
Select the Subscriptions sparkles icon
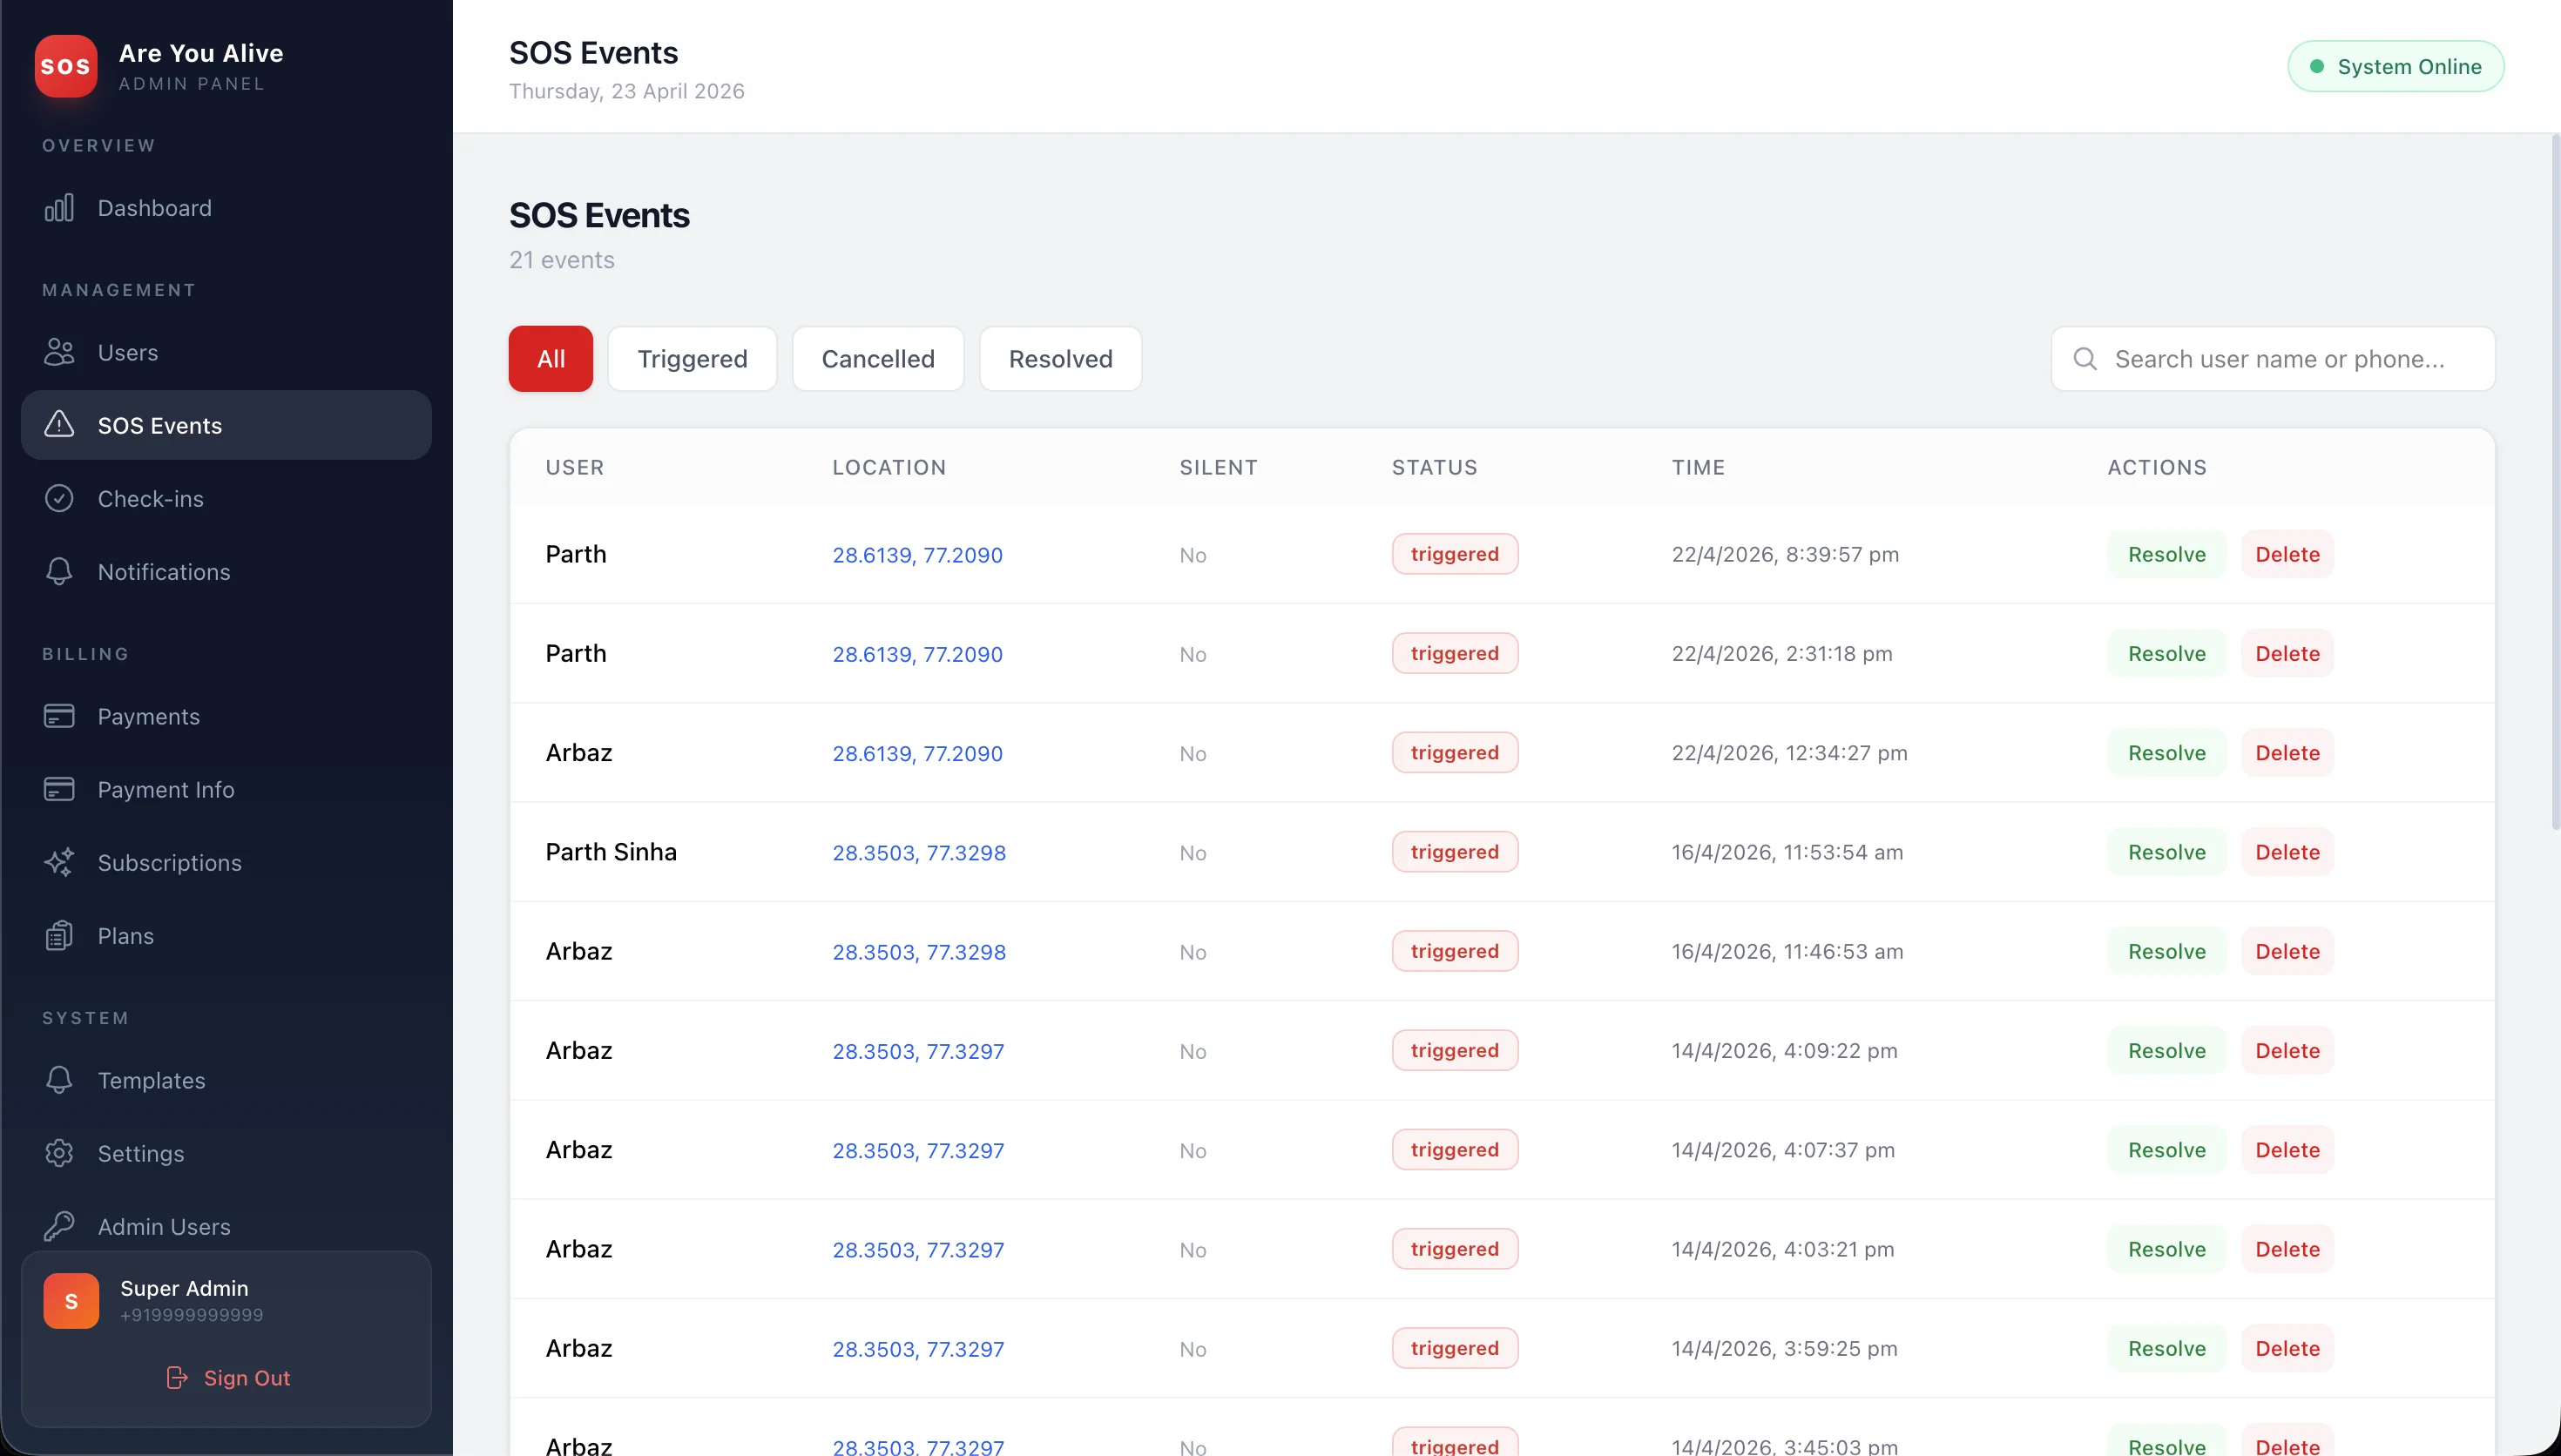(58, 862)
